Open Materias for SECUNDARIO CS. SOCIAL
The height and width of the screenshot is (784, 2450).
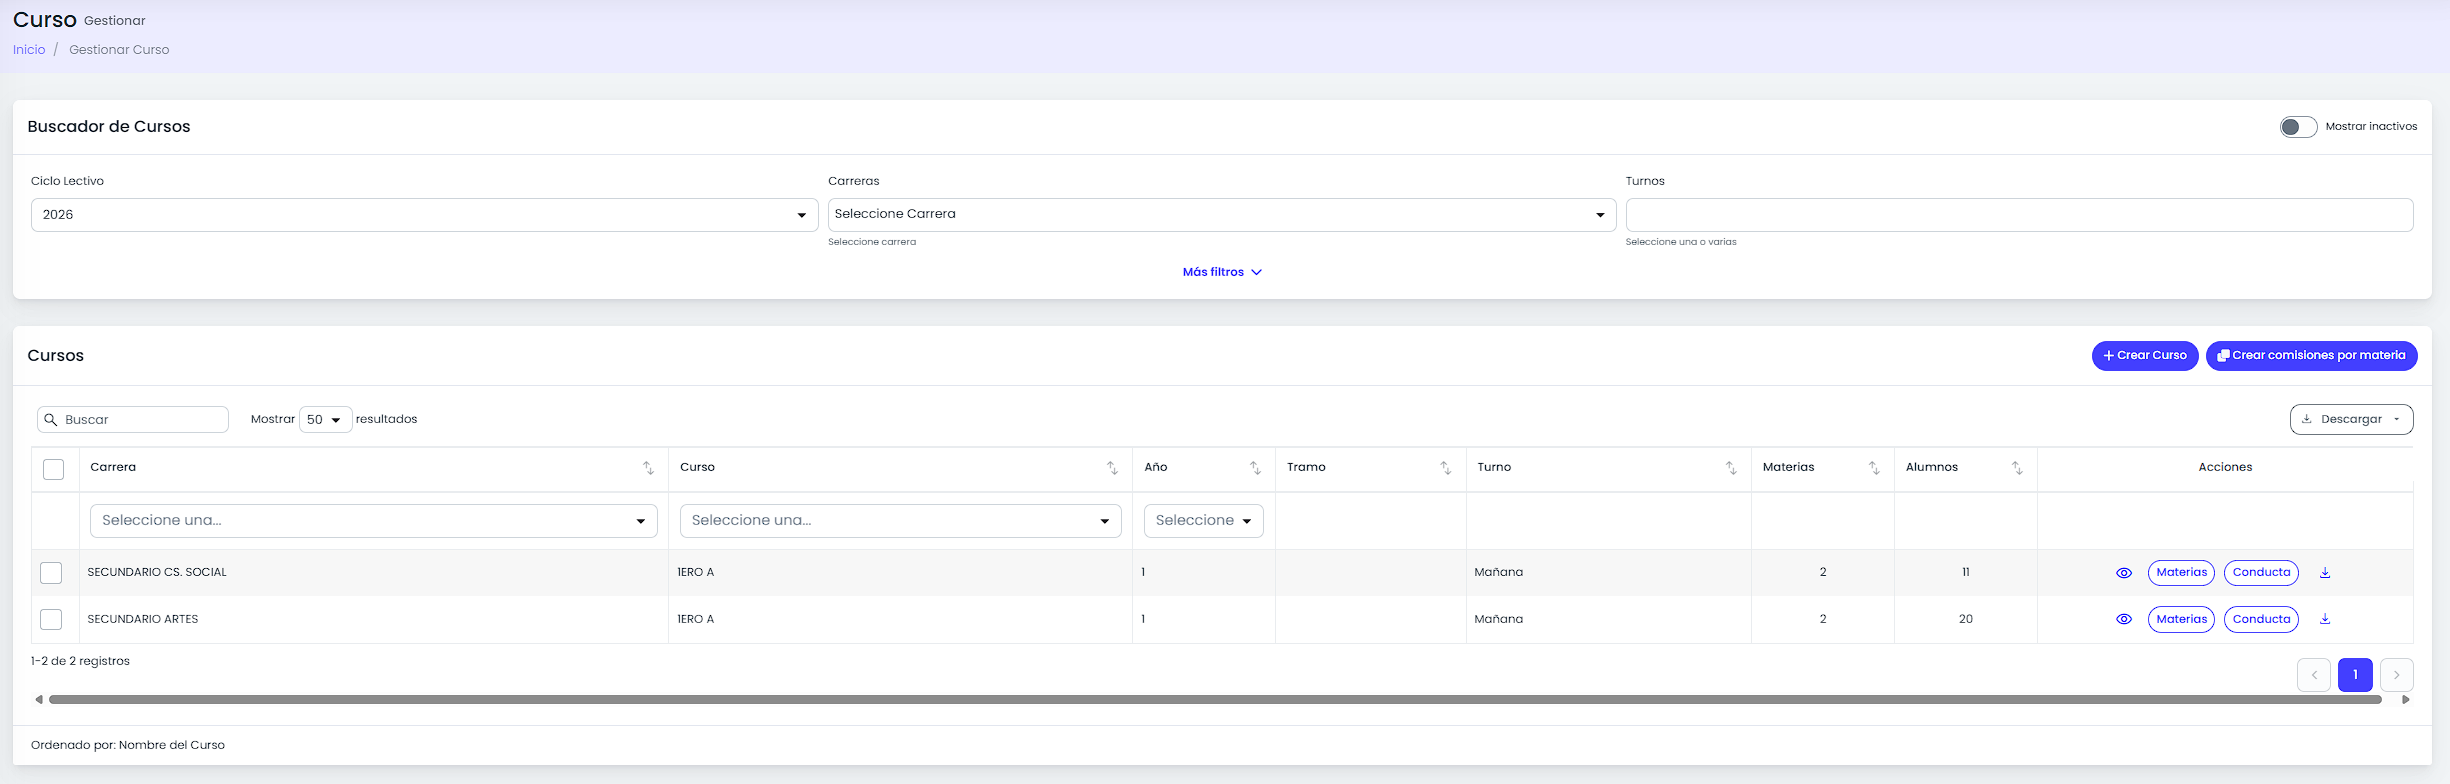[x=2181, y=573]
